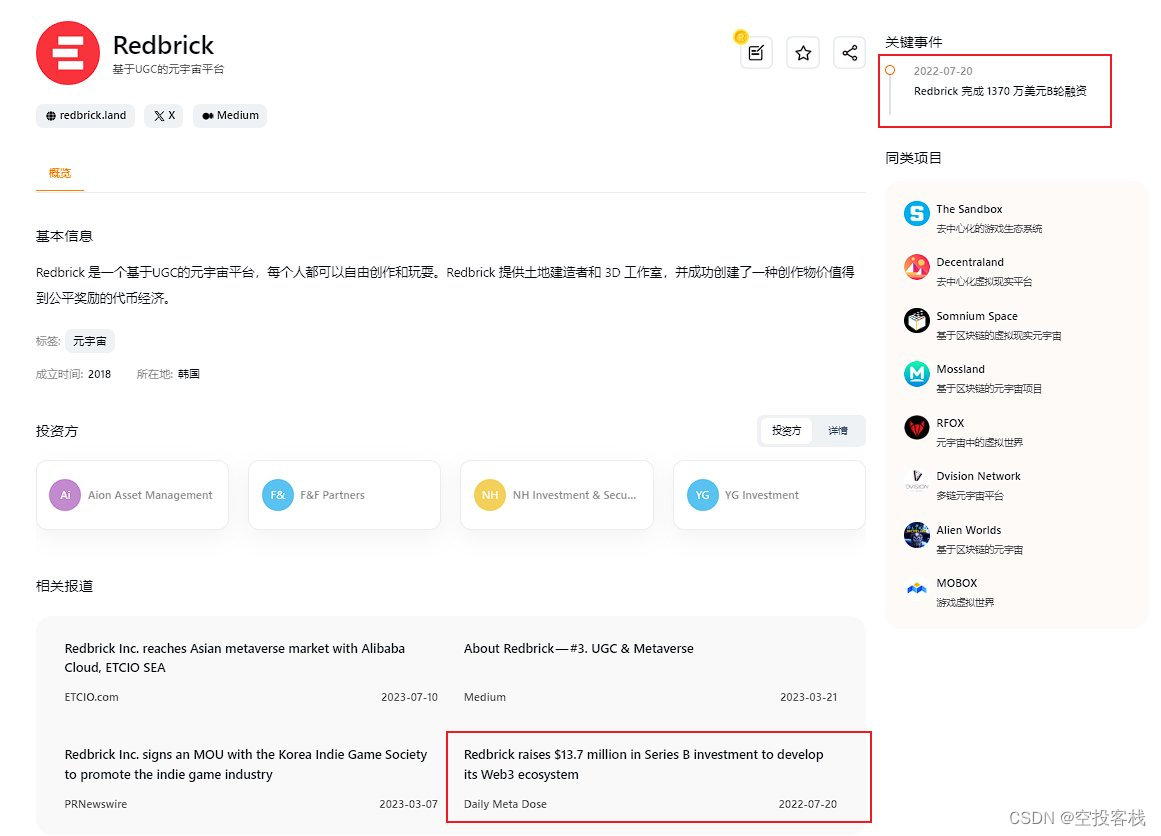Open the YG Investment investor card
Screen dimensions: 1161x836
click(x=769, y=495)
